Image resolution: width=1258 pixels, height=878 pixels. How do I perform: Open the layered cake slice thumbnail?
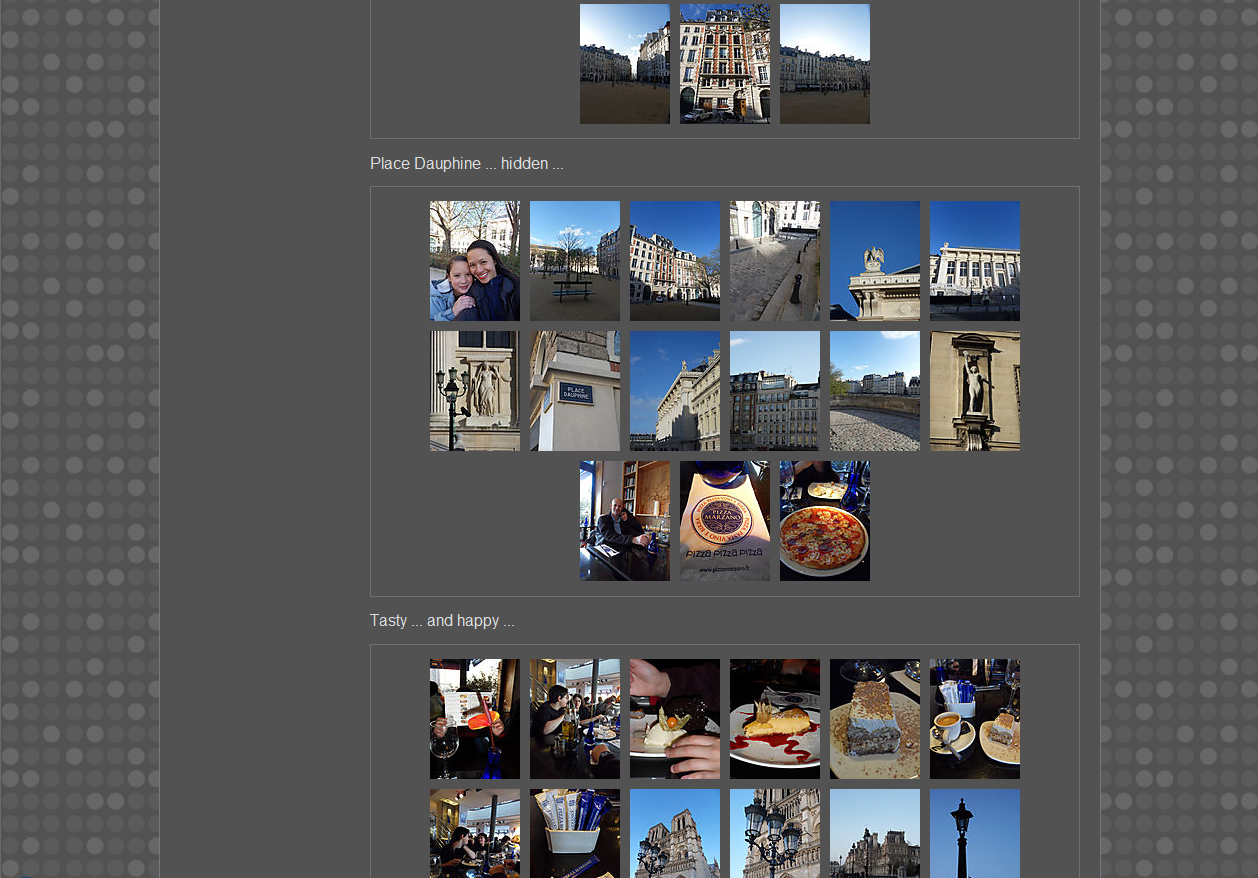(874, 719)
